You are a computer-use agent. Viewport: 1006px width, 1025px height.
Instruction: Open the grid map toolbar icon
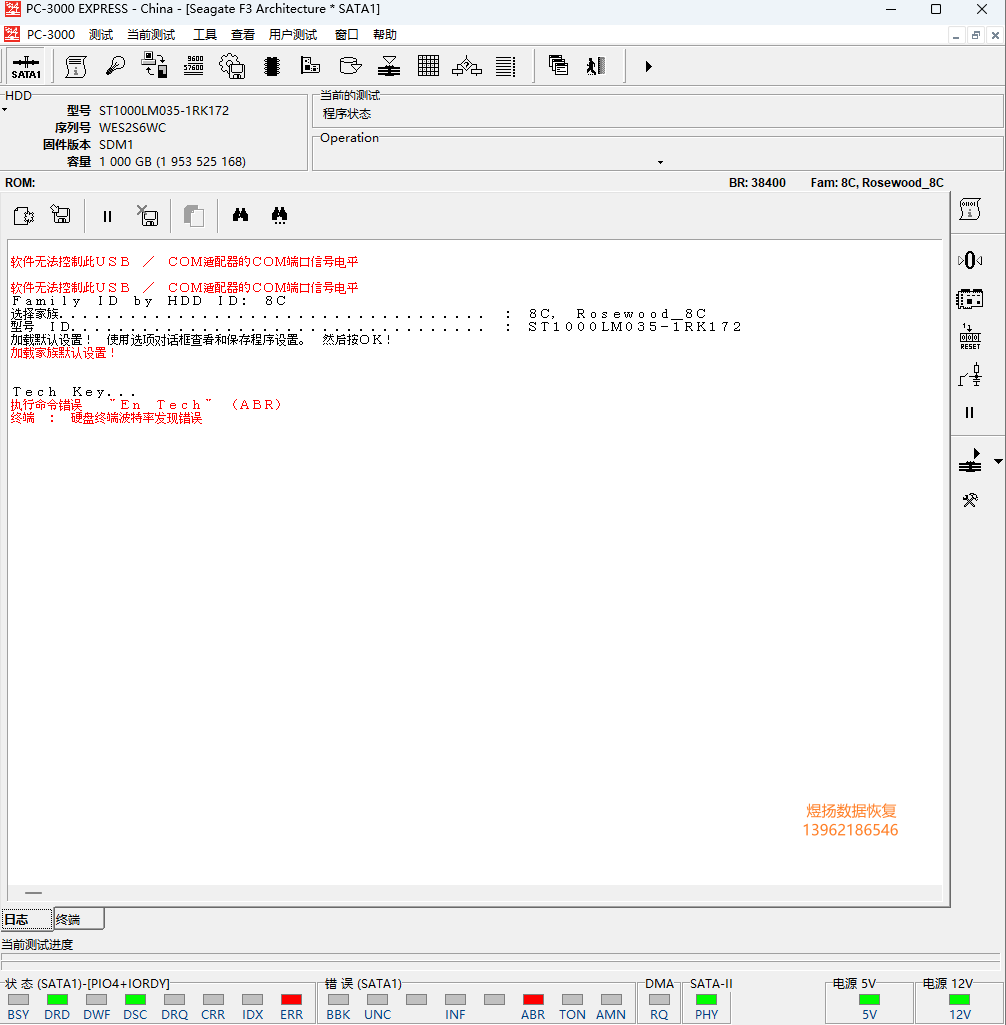tap(428, 66)
